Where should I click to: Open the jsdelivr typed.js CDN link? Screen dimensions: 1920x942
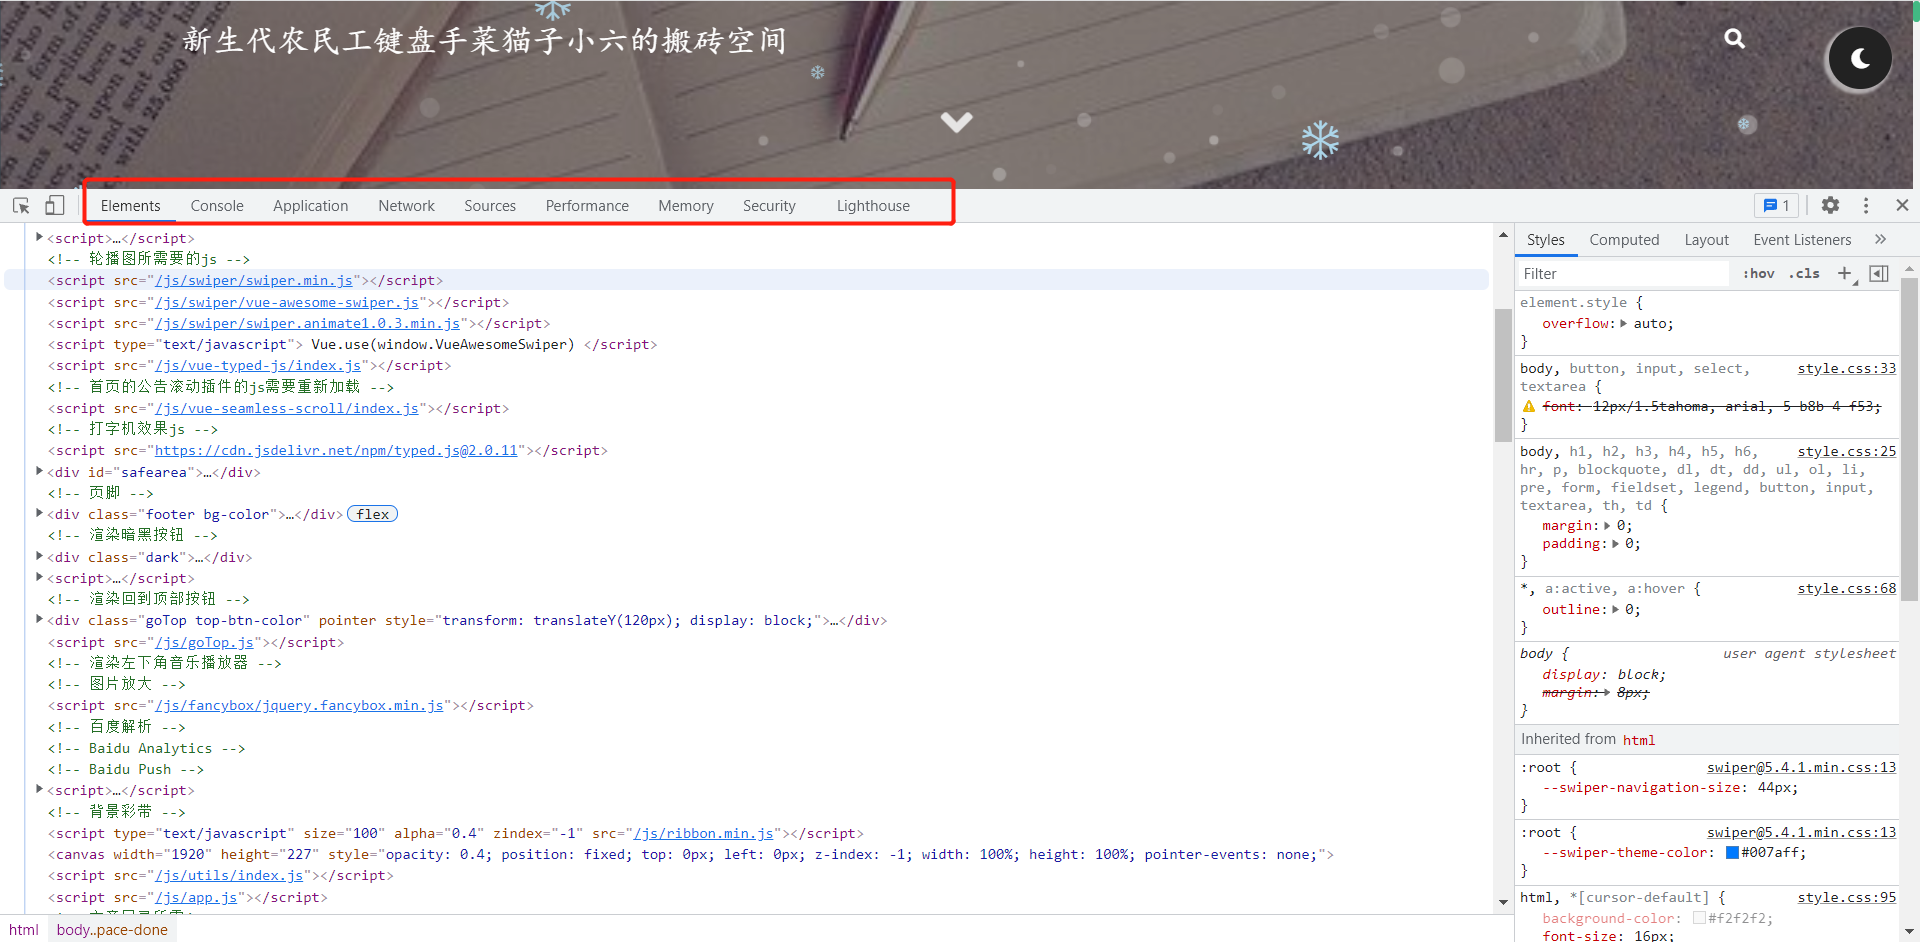(336, 450)
